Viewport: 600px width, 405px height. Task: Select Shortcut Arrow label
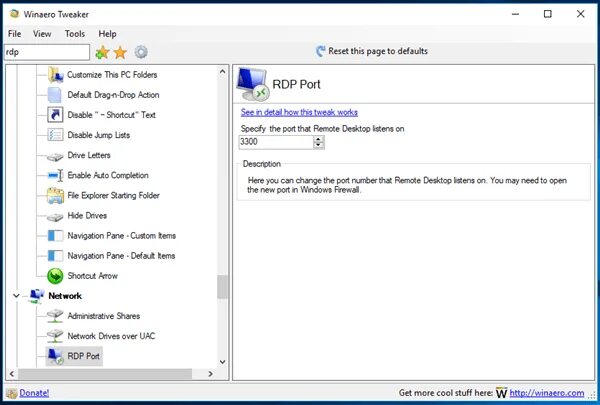point(93,276)
